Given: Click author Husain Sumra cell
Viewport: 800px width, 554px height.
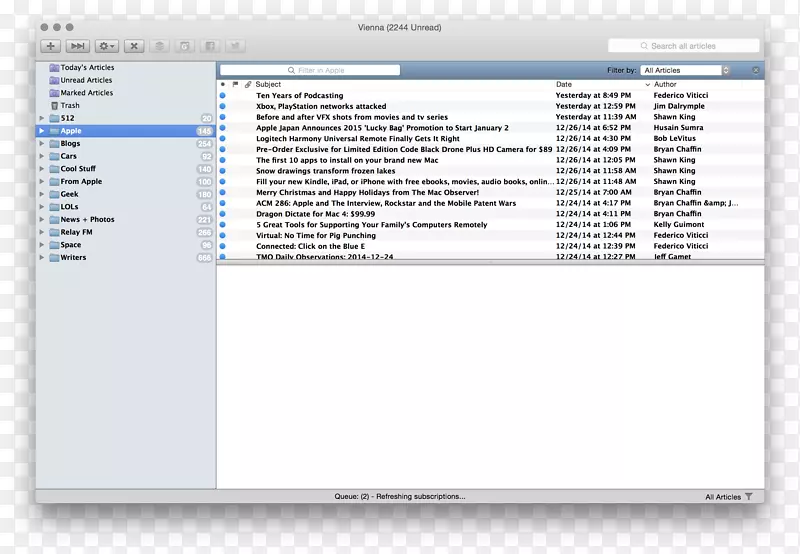Looking at the screenshot, I should (678, 128).
